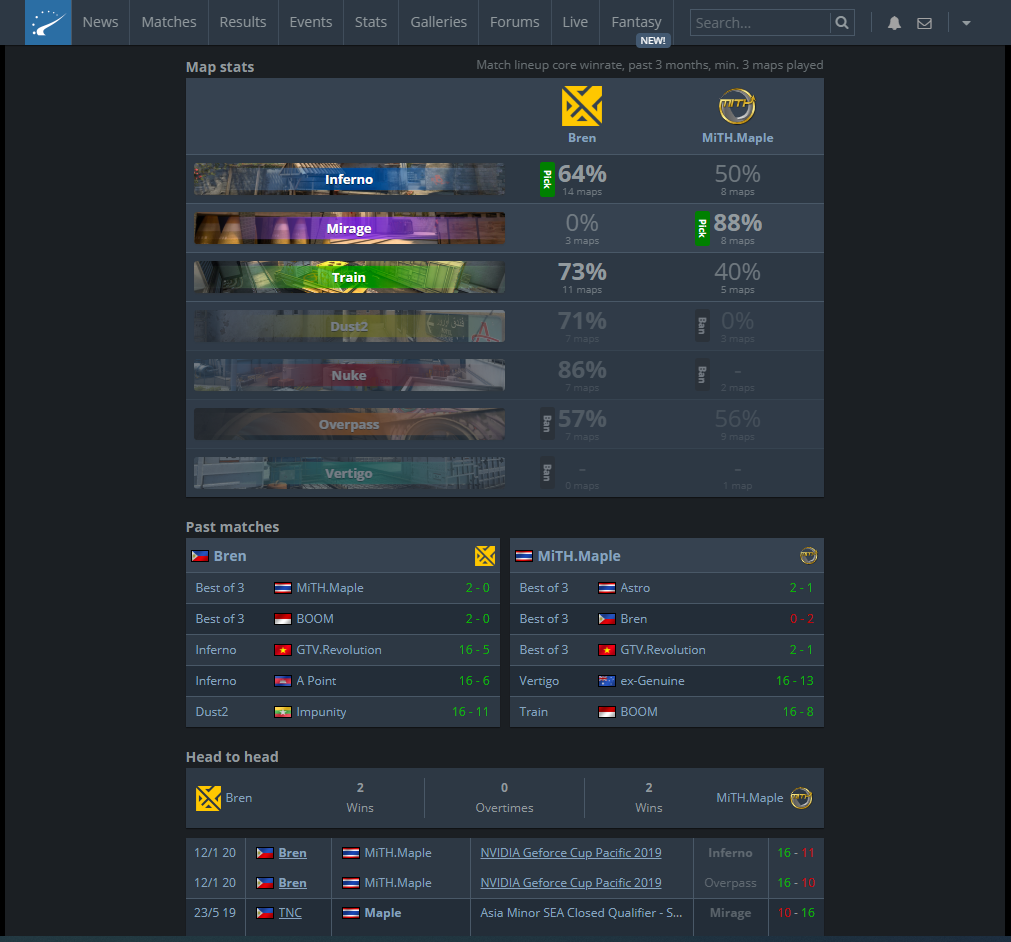The image size is (1011, 942).
Task: Click the Bren logo in Past matches header
Action: click(485, 556)
